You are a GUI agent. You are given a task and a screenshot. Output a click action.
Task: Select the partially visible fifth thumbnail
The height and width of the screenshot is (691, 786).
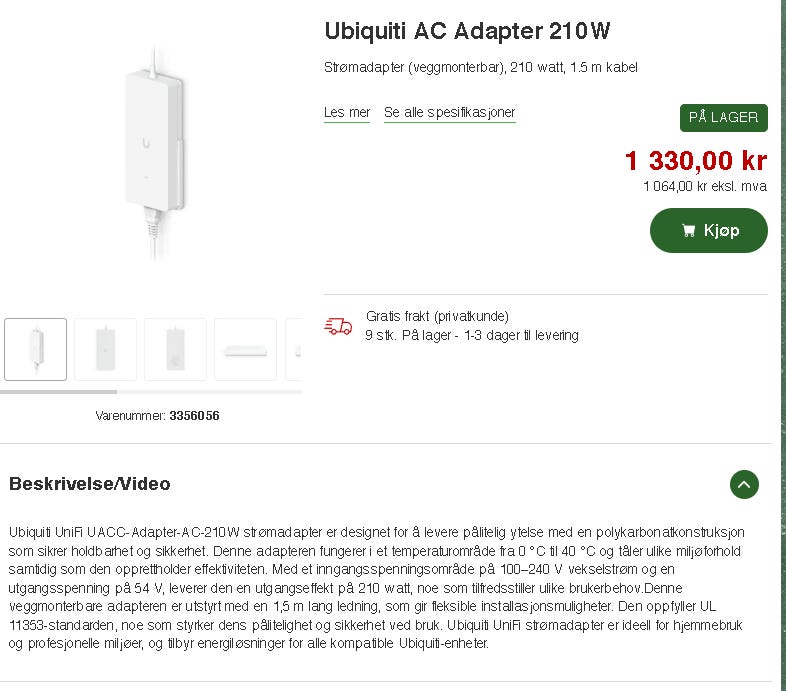[x=294, y=349]
